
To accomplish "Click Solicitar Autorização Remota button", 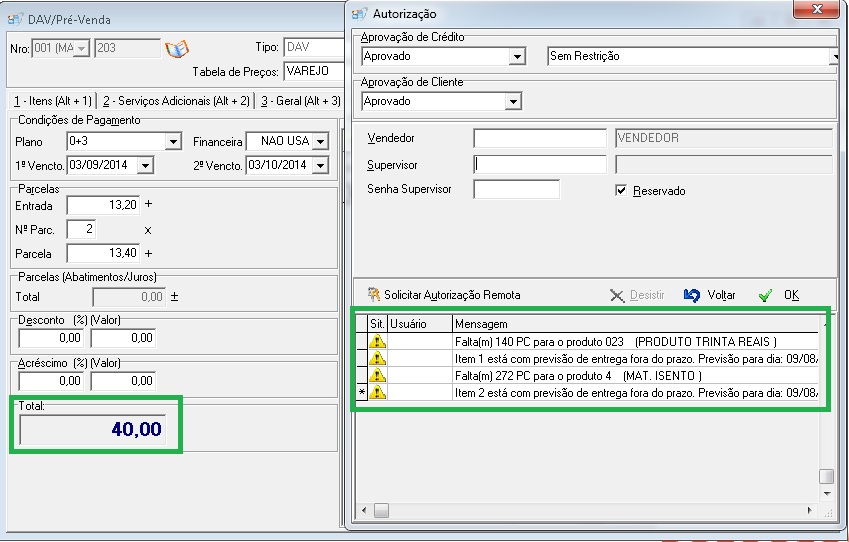I will tap(444, 295).
